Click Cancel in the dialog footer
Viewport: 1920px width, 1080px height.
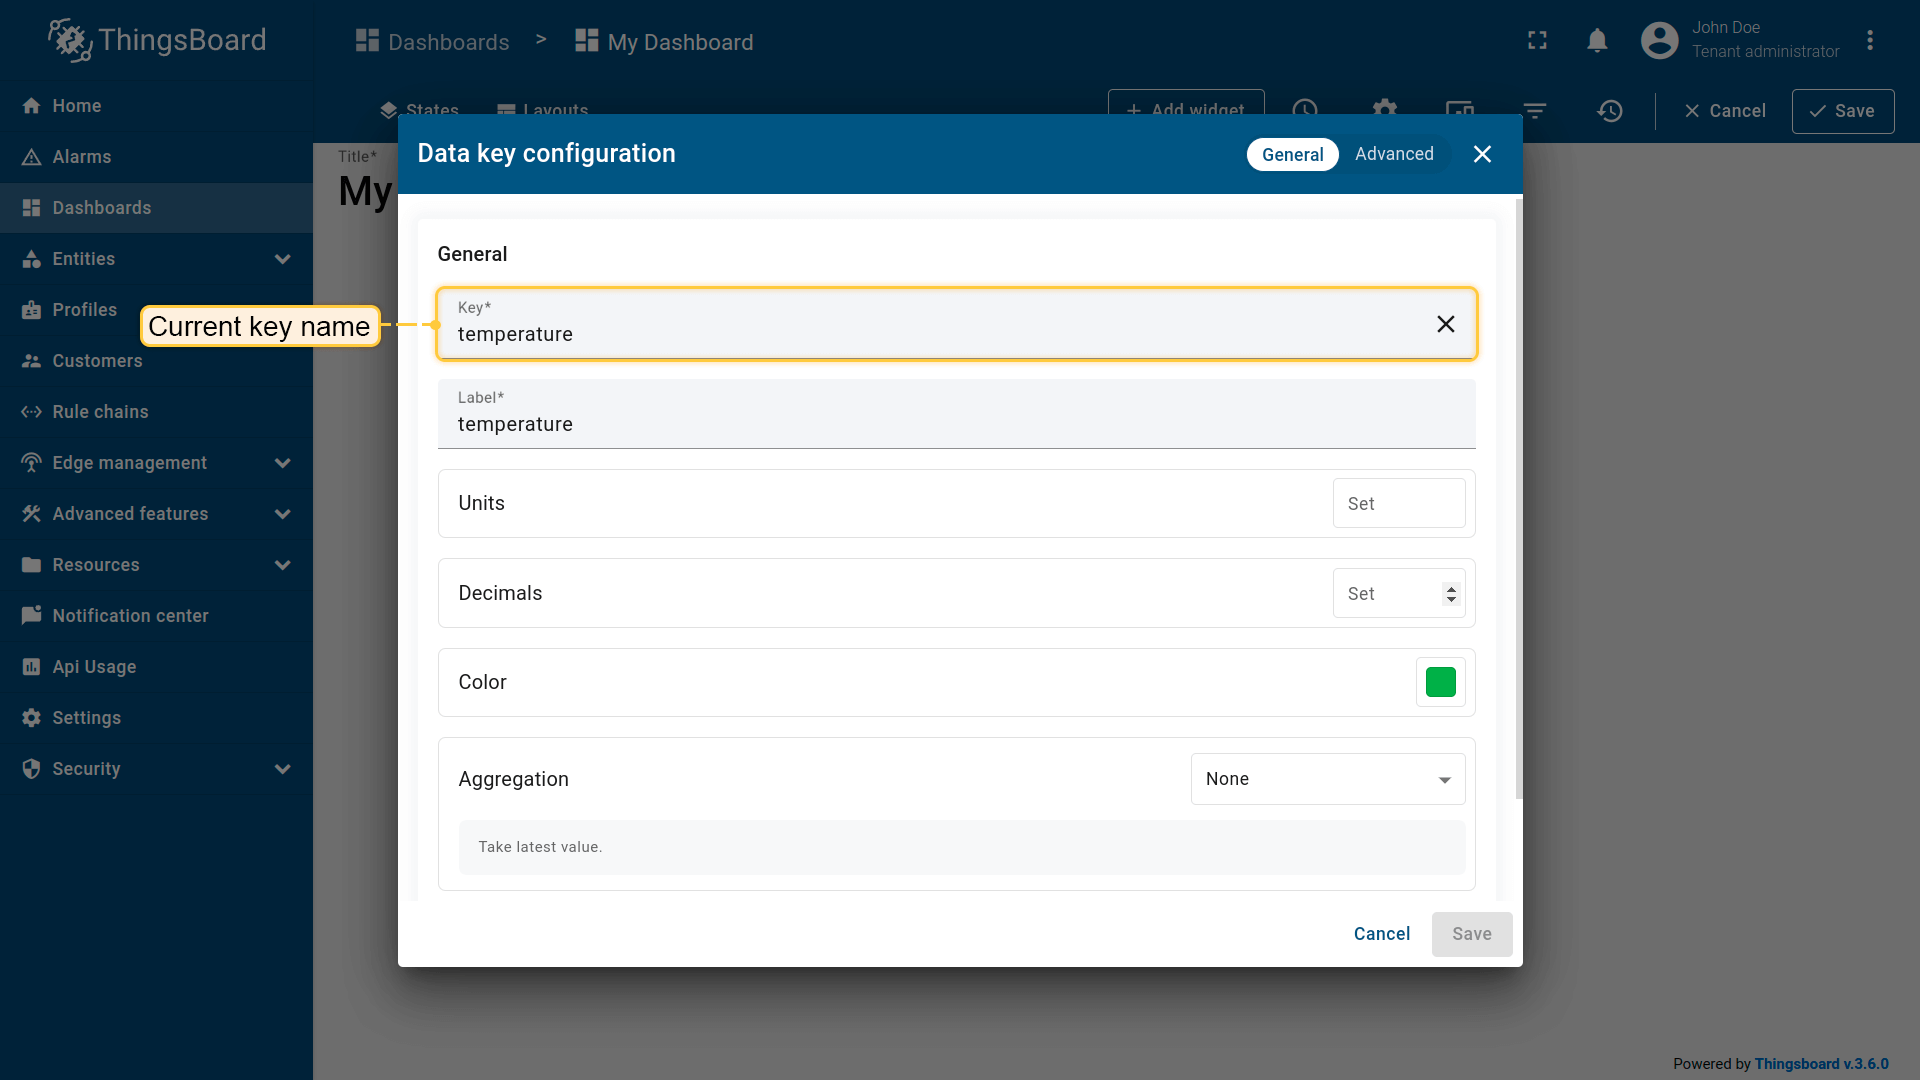click(x=1381, y=934)
